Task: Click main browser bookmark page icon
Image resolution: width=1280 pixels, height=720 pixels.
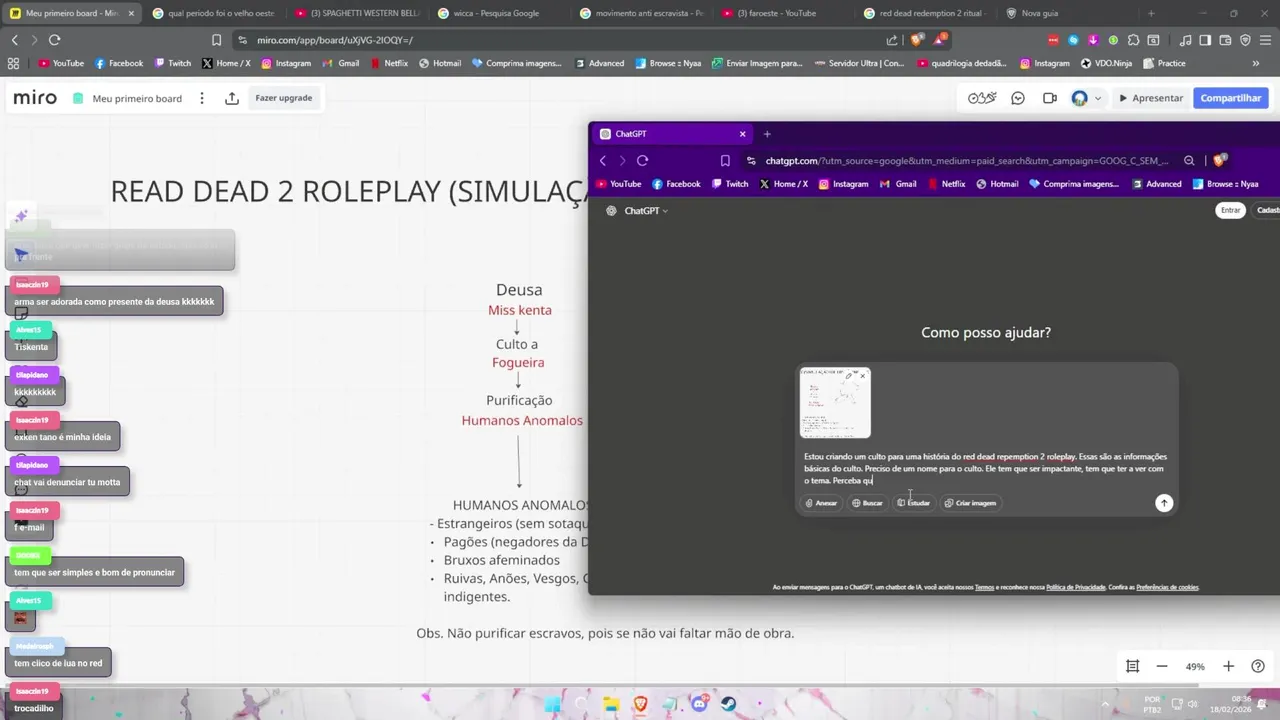Action: click(216, 40)
